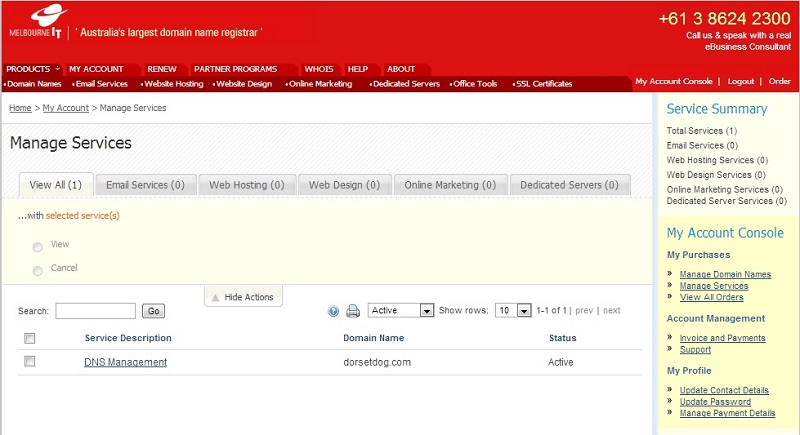800x435 pixels.
Task: Click the Go search button
Action: [x=154, y=311]
